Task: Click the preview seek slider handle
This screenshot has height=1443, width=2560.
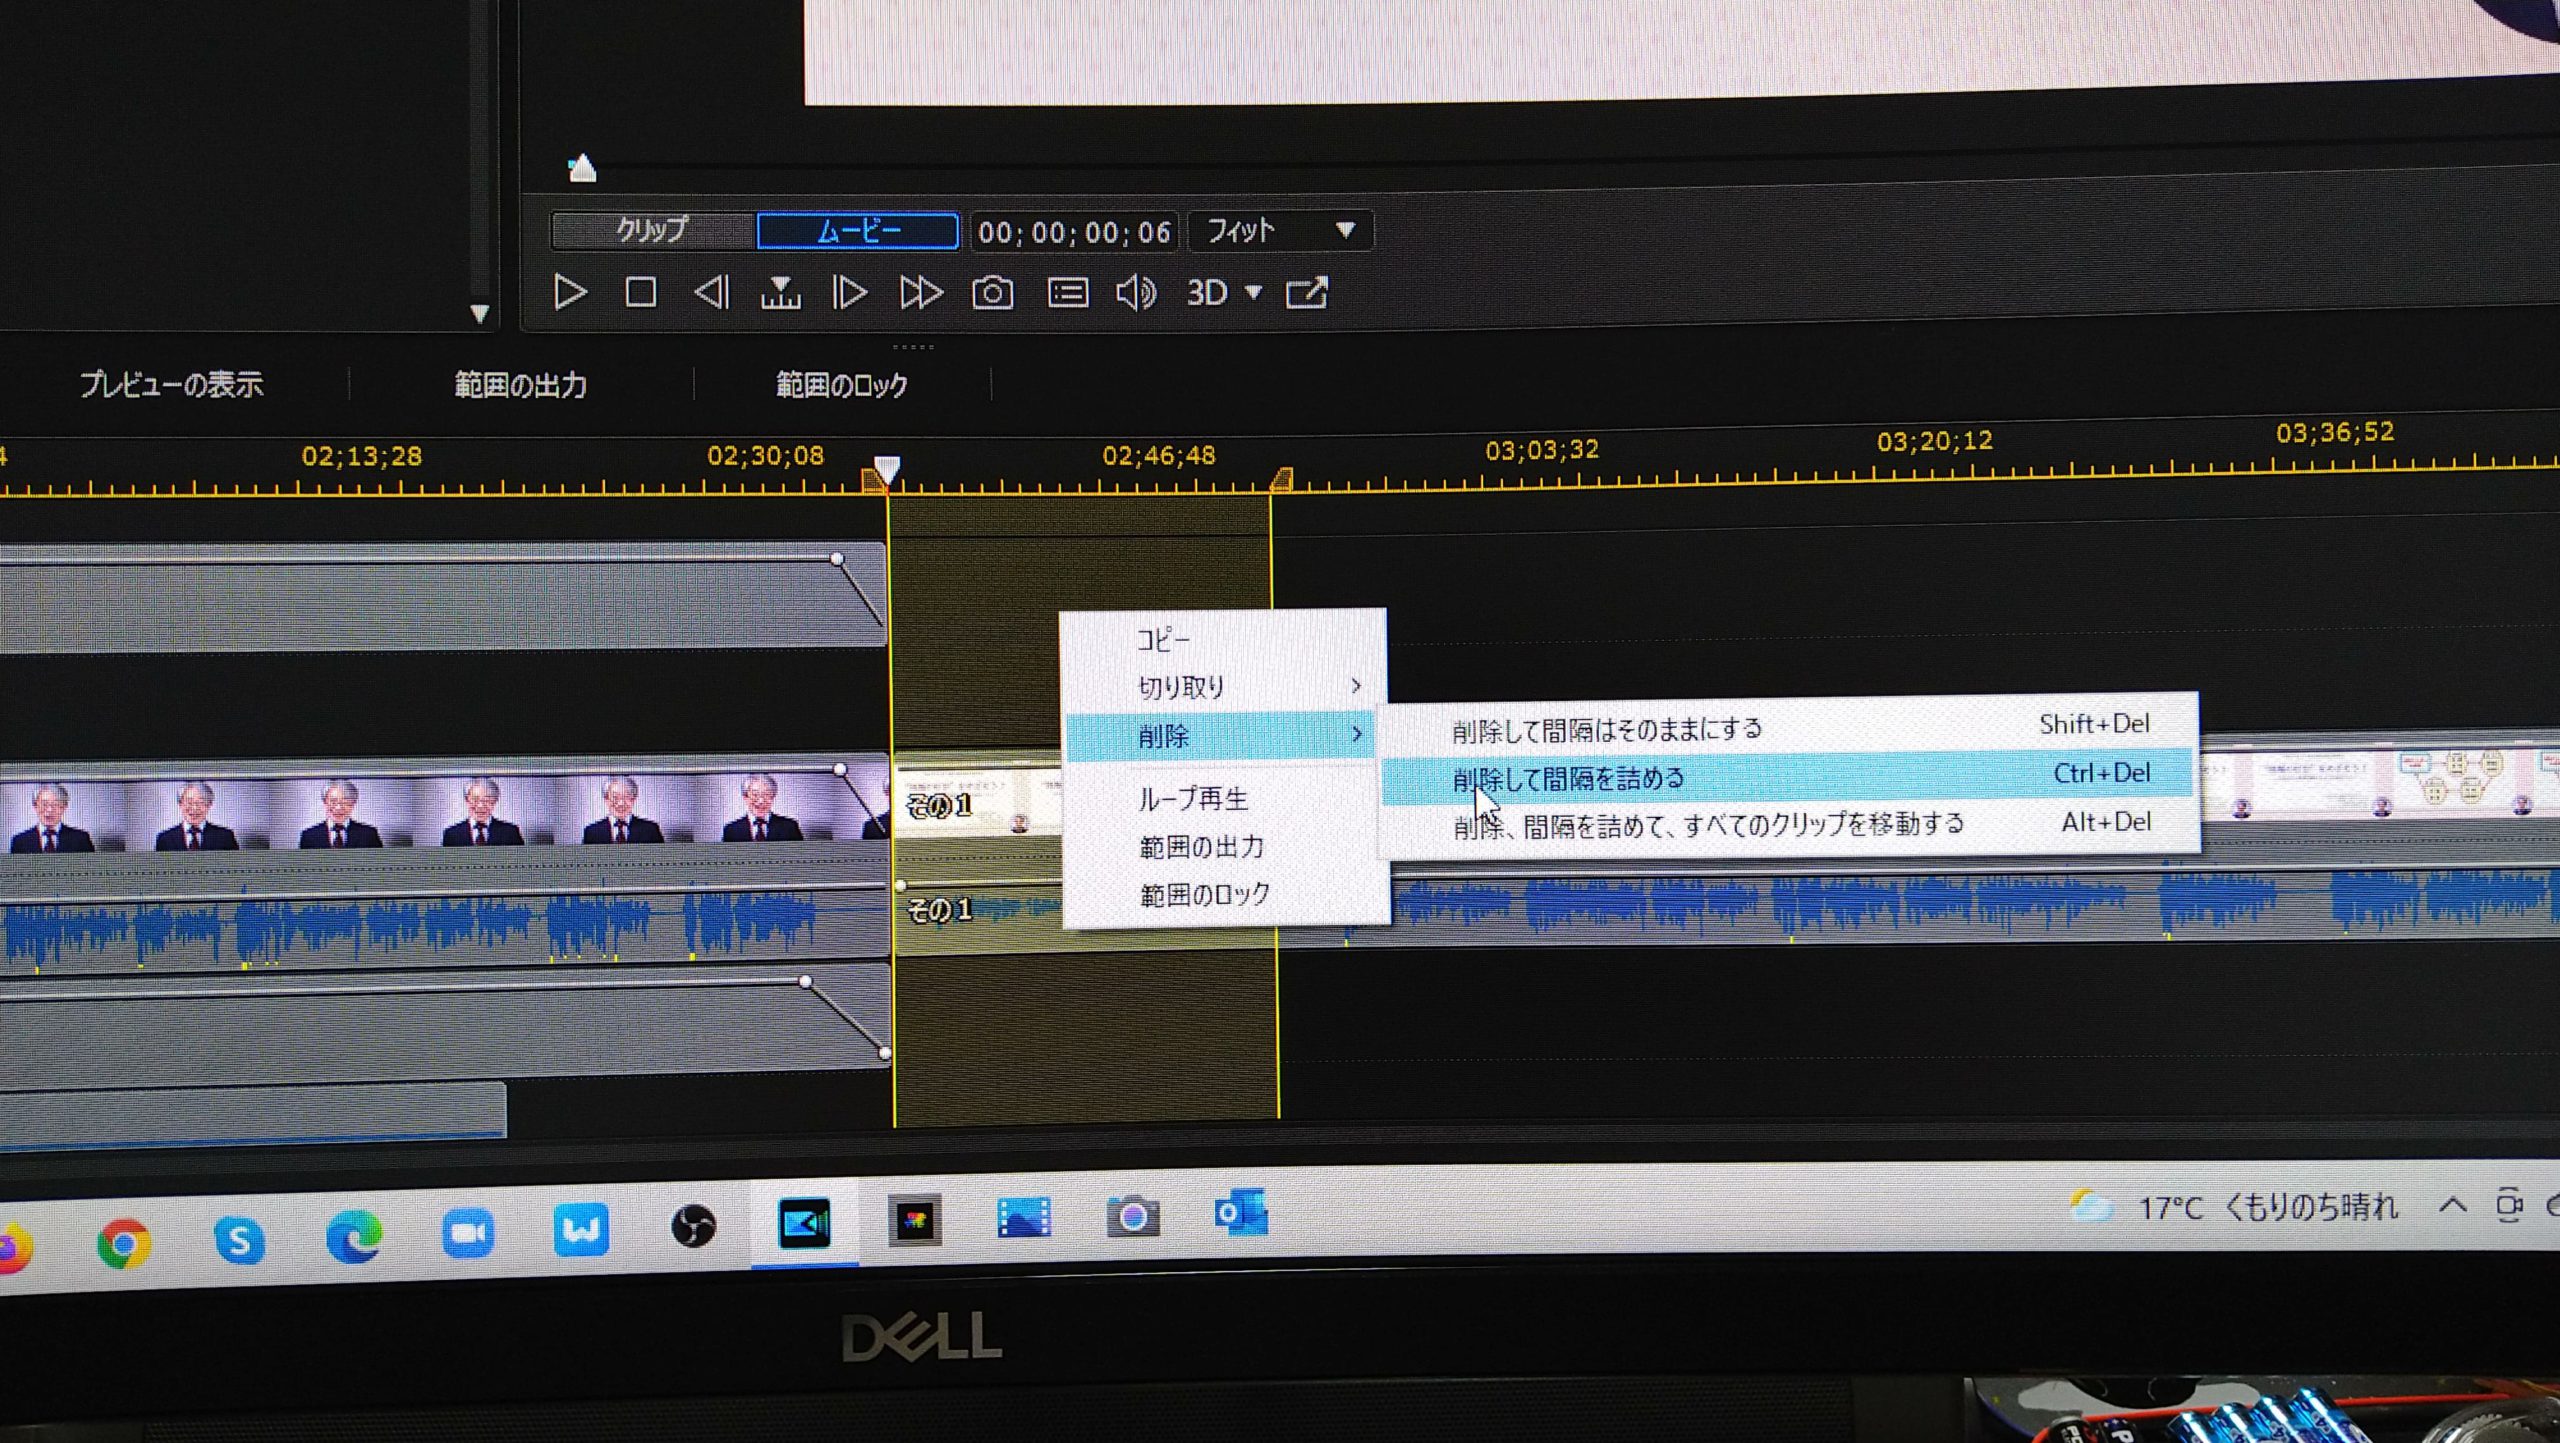Action: 582,168
